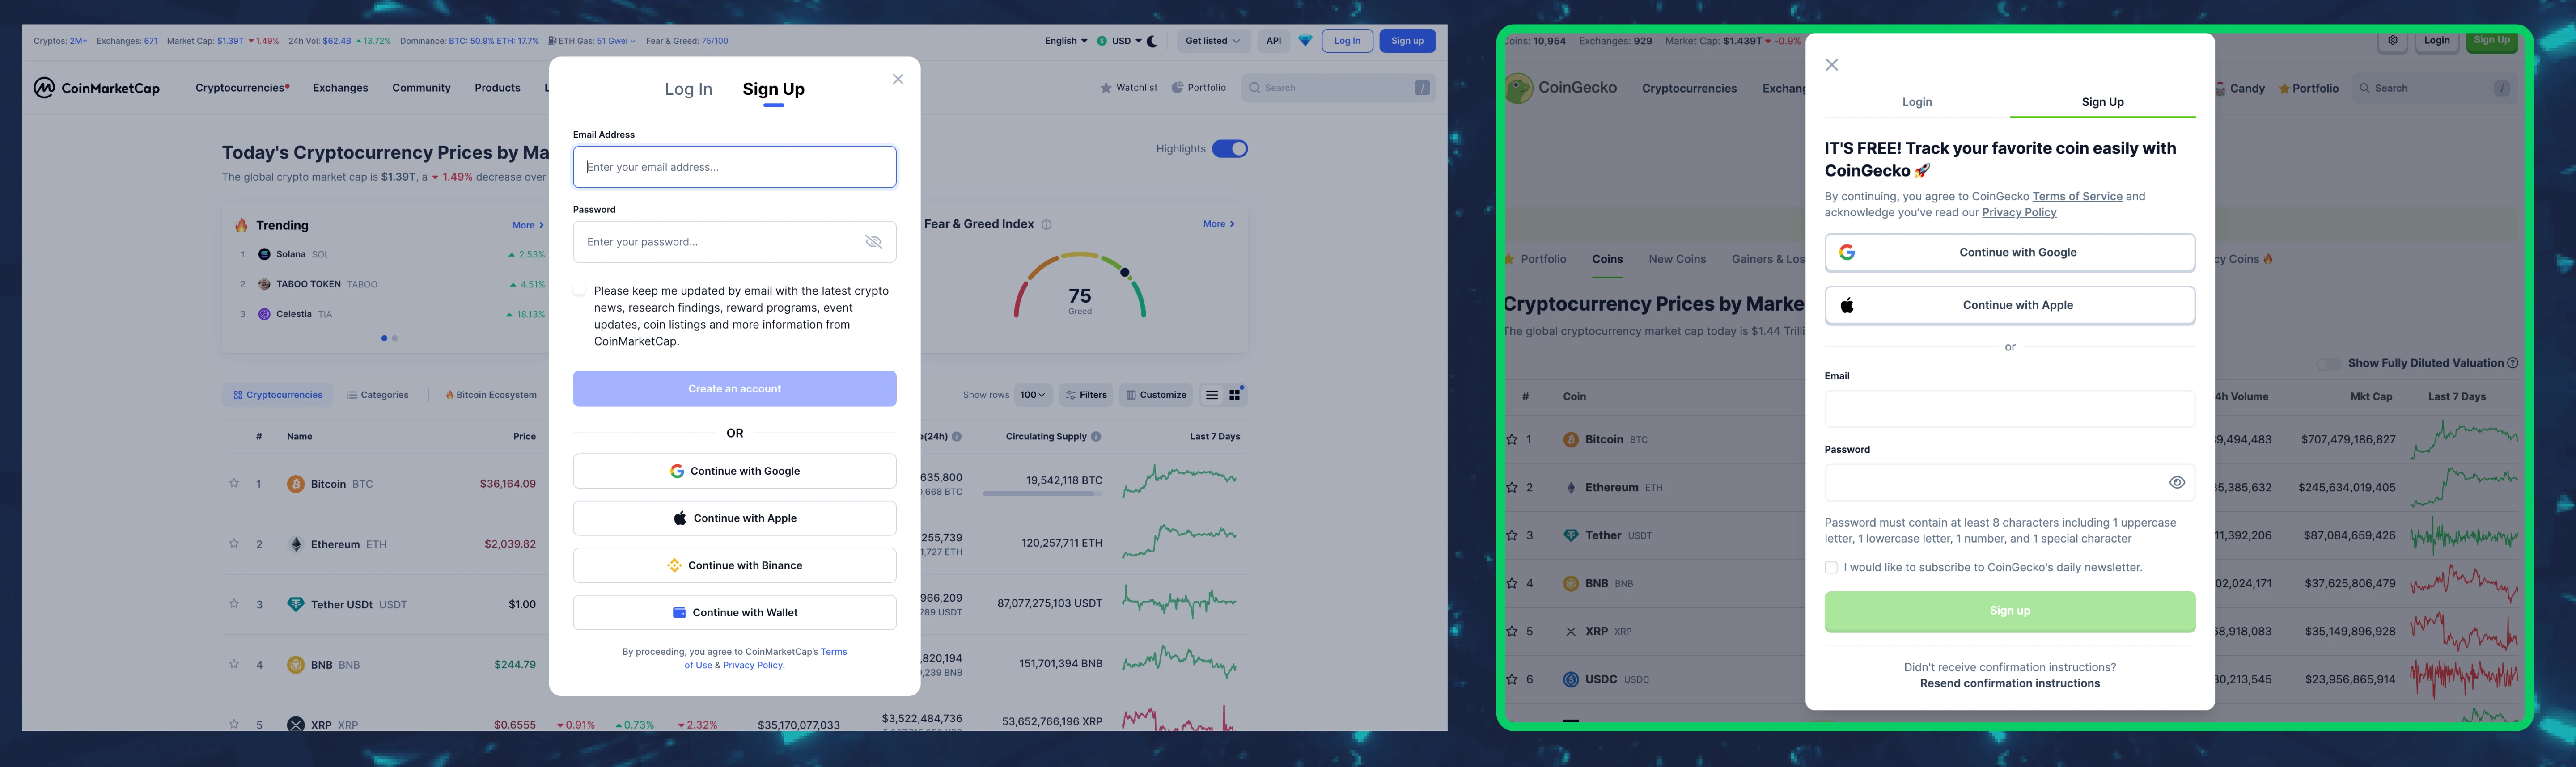Star Ethereum in the CoinMarketCap table
This screenshot has width=2576, height=767.
[x=234, y=543]
